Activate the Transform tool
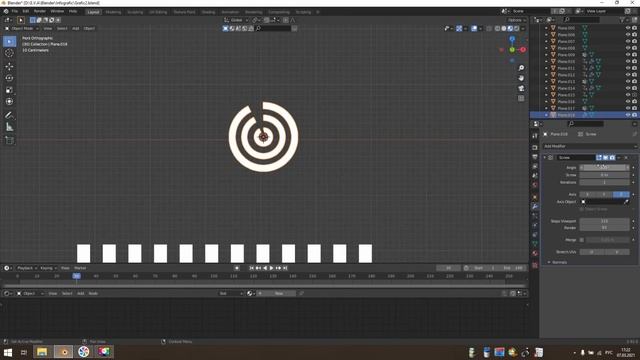The height and width of the screenshot is (360, 640). pyautogui.click(x=9, y=102)
